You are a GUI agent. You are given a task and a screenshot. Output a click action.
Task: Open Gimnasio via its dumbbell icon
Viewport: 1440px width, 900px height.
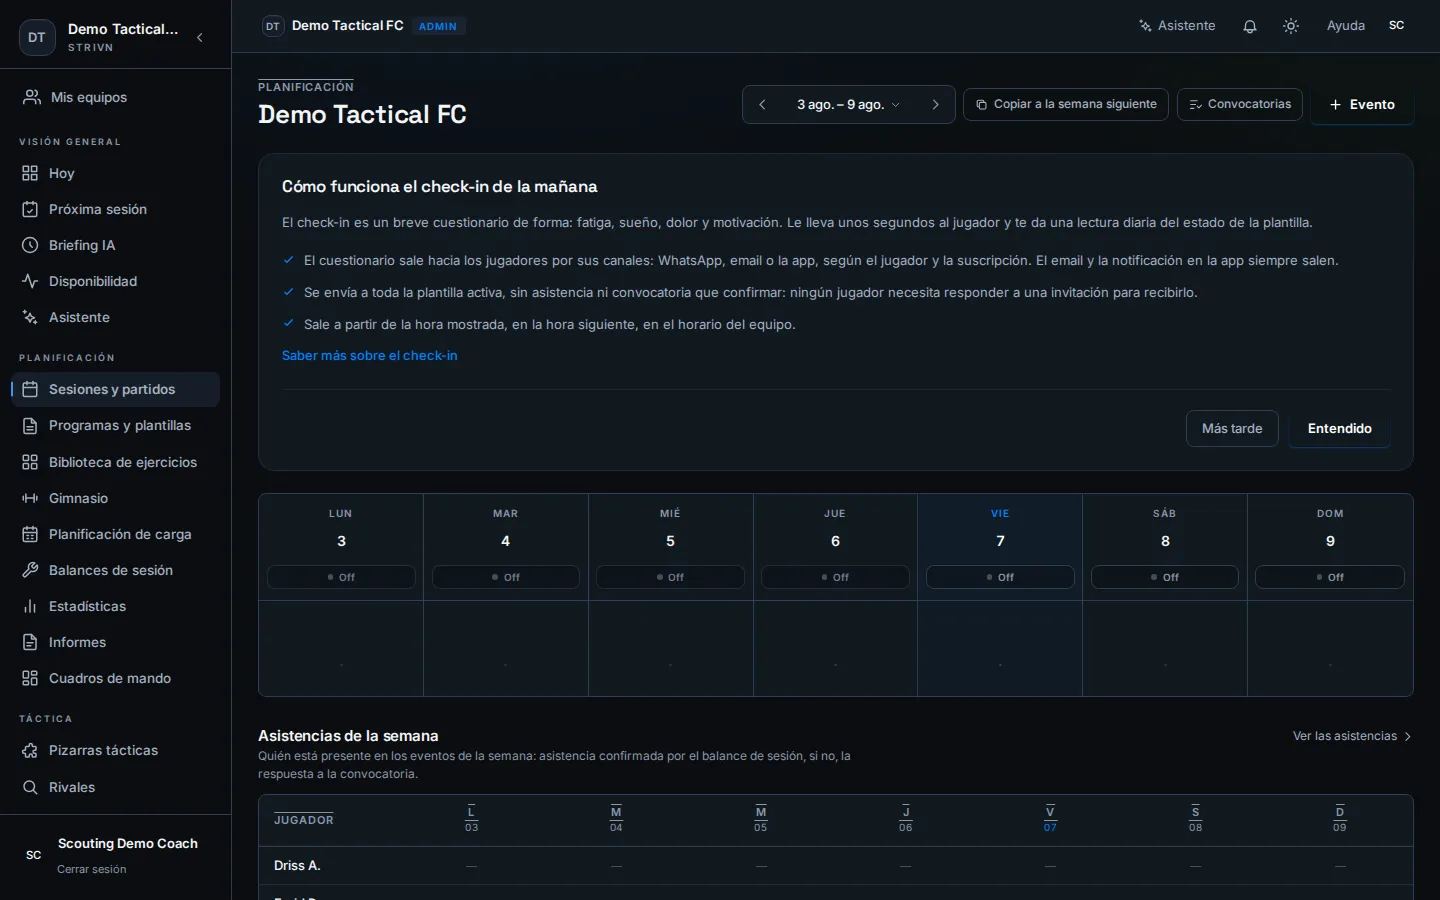point(30,498)
